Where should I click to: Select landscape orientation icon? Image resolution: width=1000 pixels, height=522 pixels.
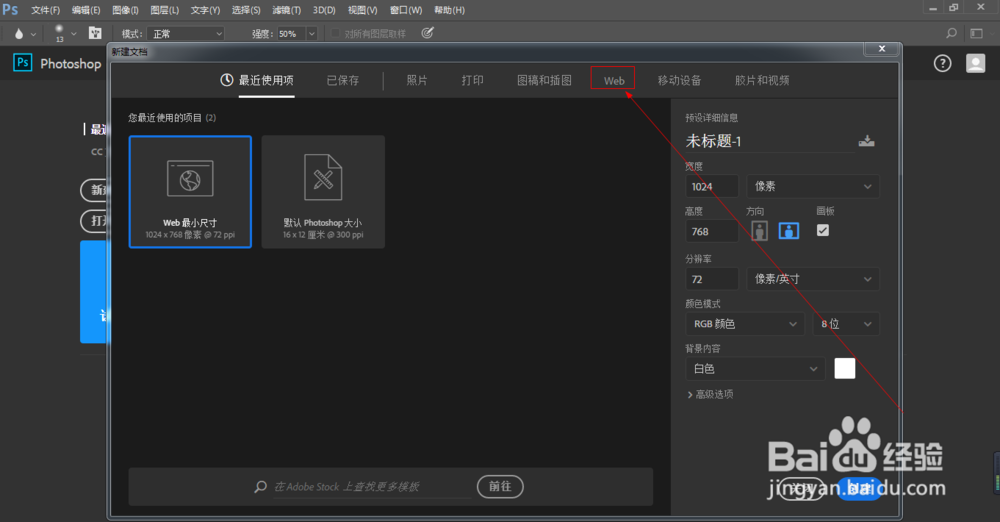[x=789, y=231]
